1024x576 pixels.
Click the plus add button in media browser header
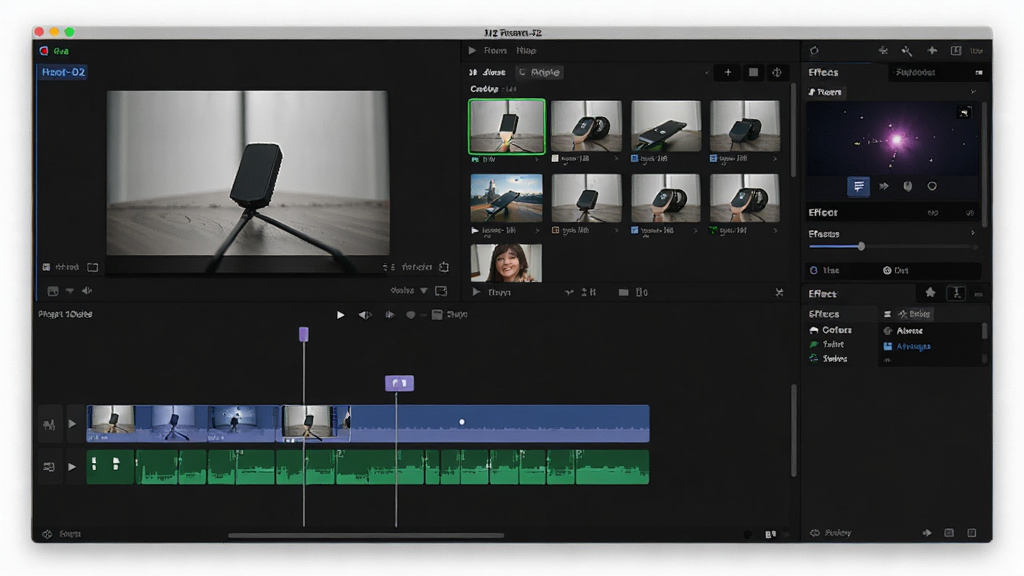point(728,72)
